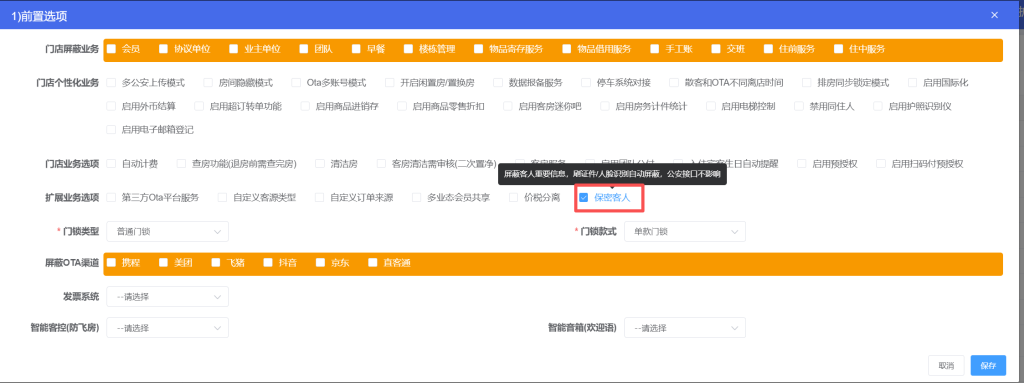Viewport: 1024px width, 383px height.
Task: Enable the 自动计费 checkbox
Action: (x=111, y=163)
